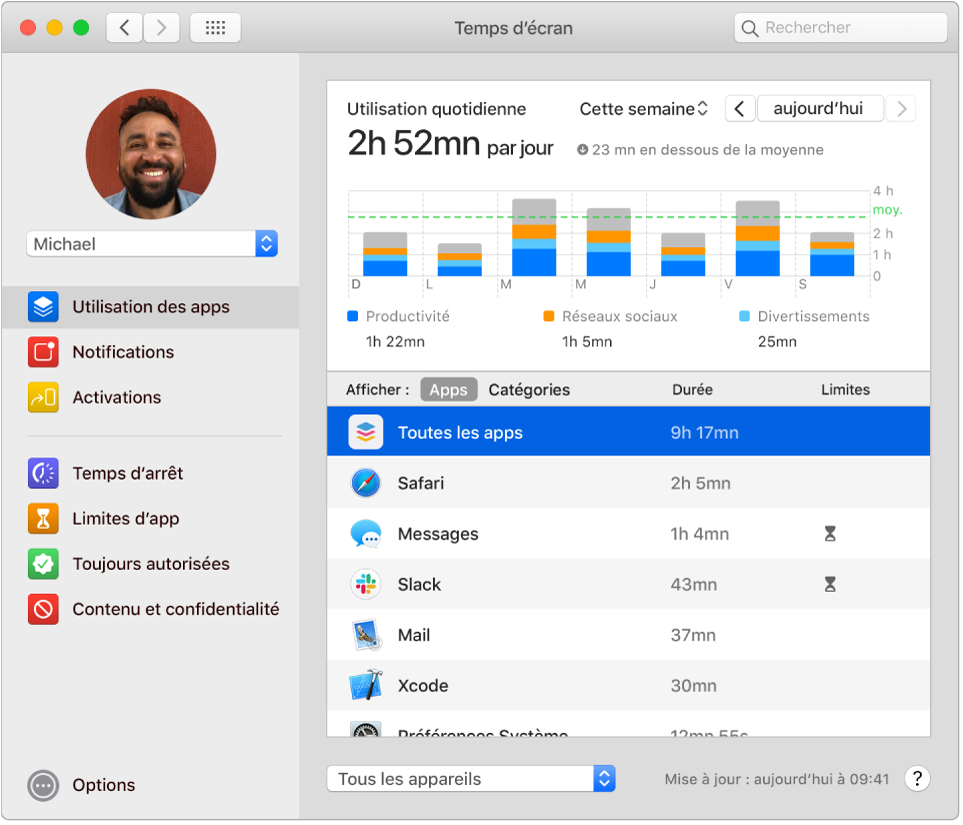Click the Rechercher search field
This screenshot has height=825, width=963.
click(x=840, y=27)
